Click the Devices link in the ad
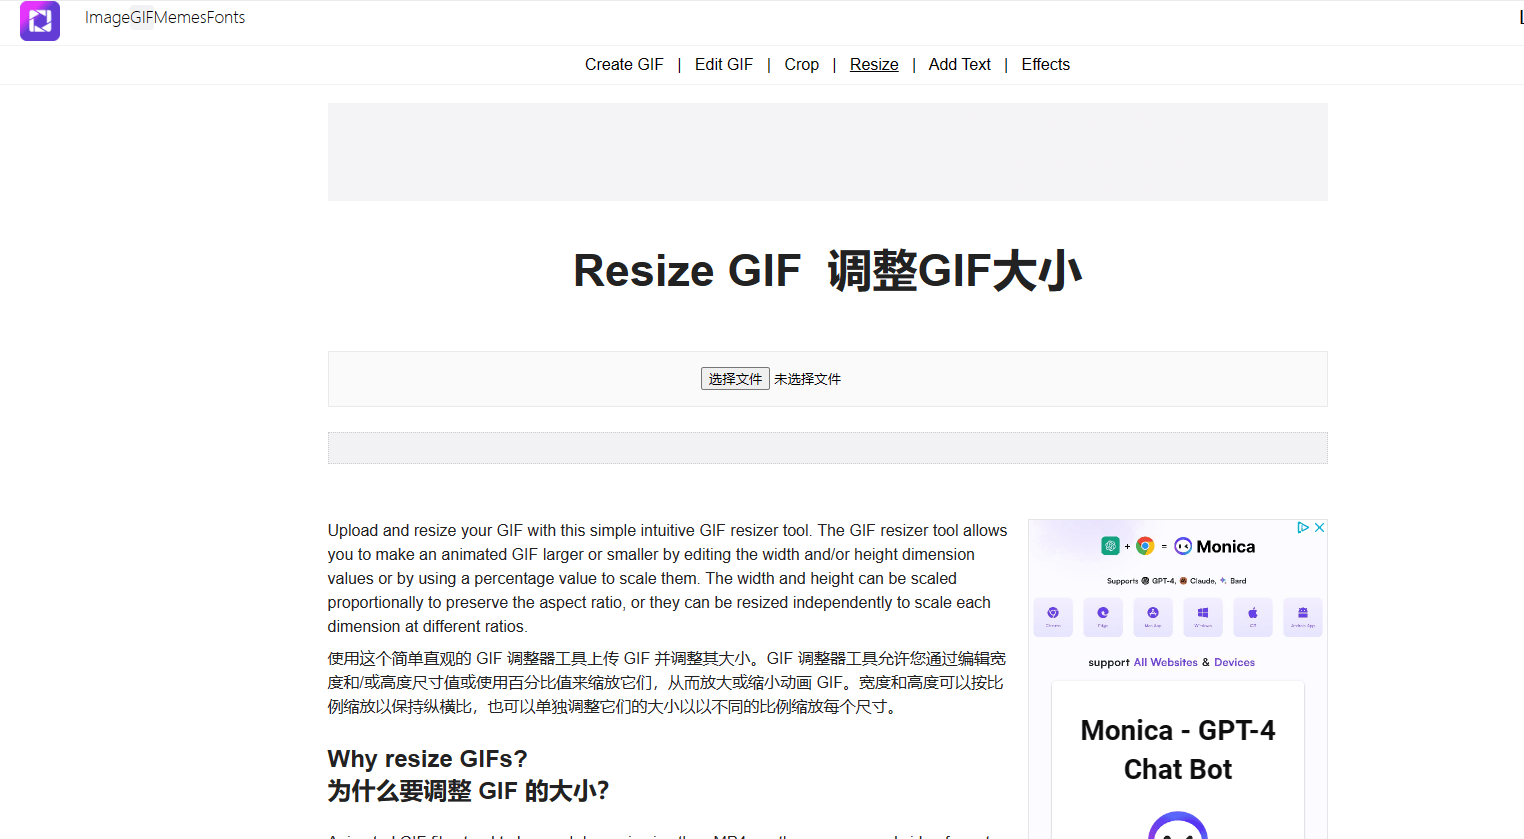Image resolution: width=1524 pixels, height=839 pixels. [x=1235, y=662]
